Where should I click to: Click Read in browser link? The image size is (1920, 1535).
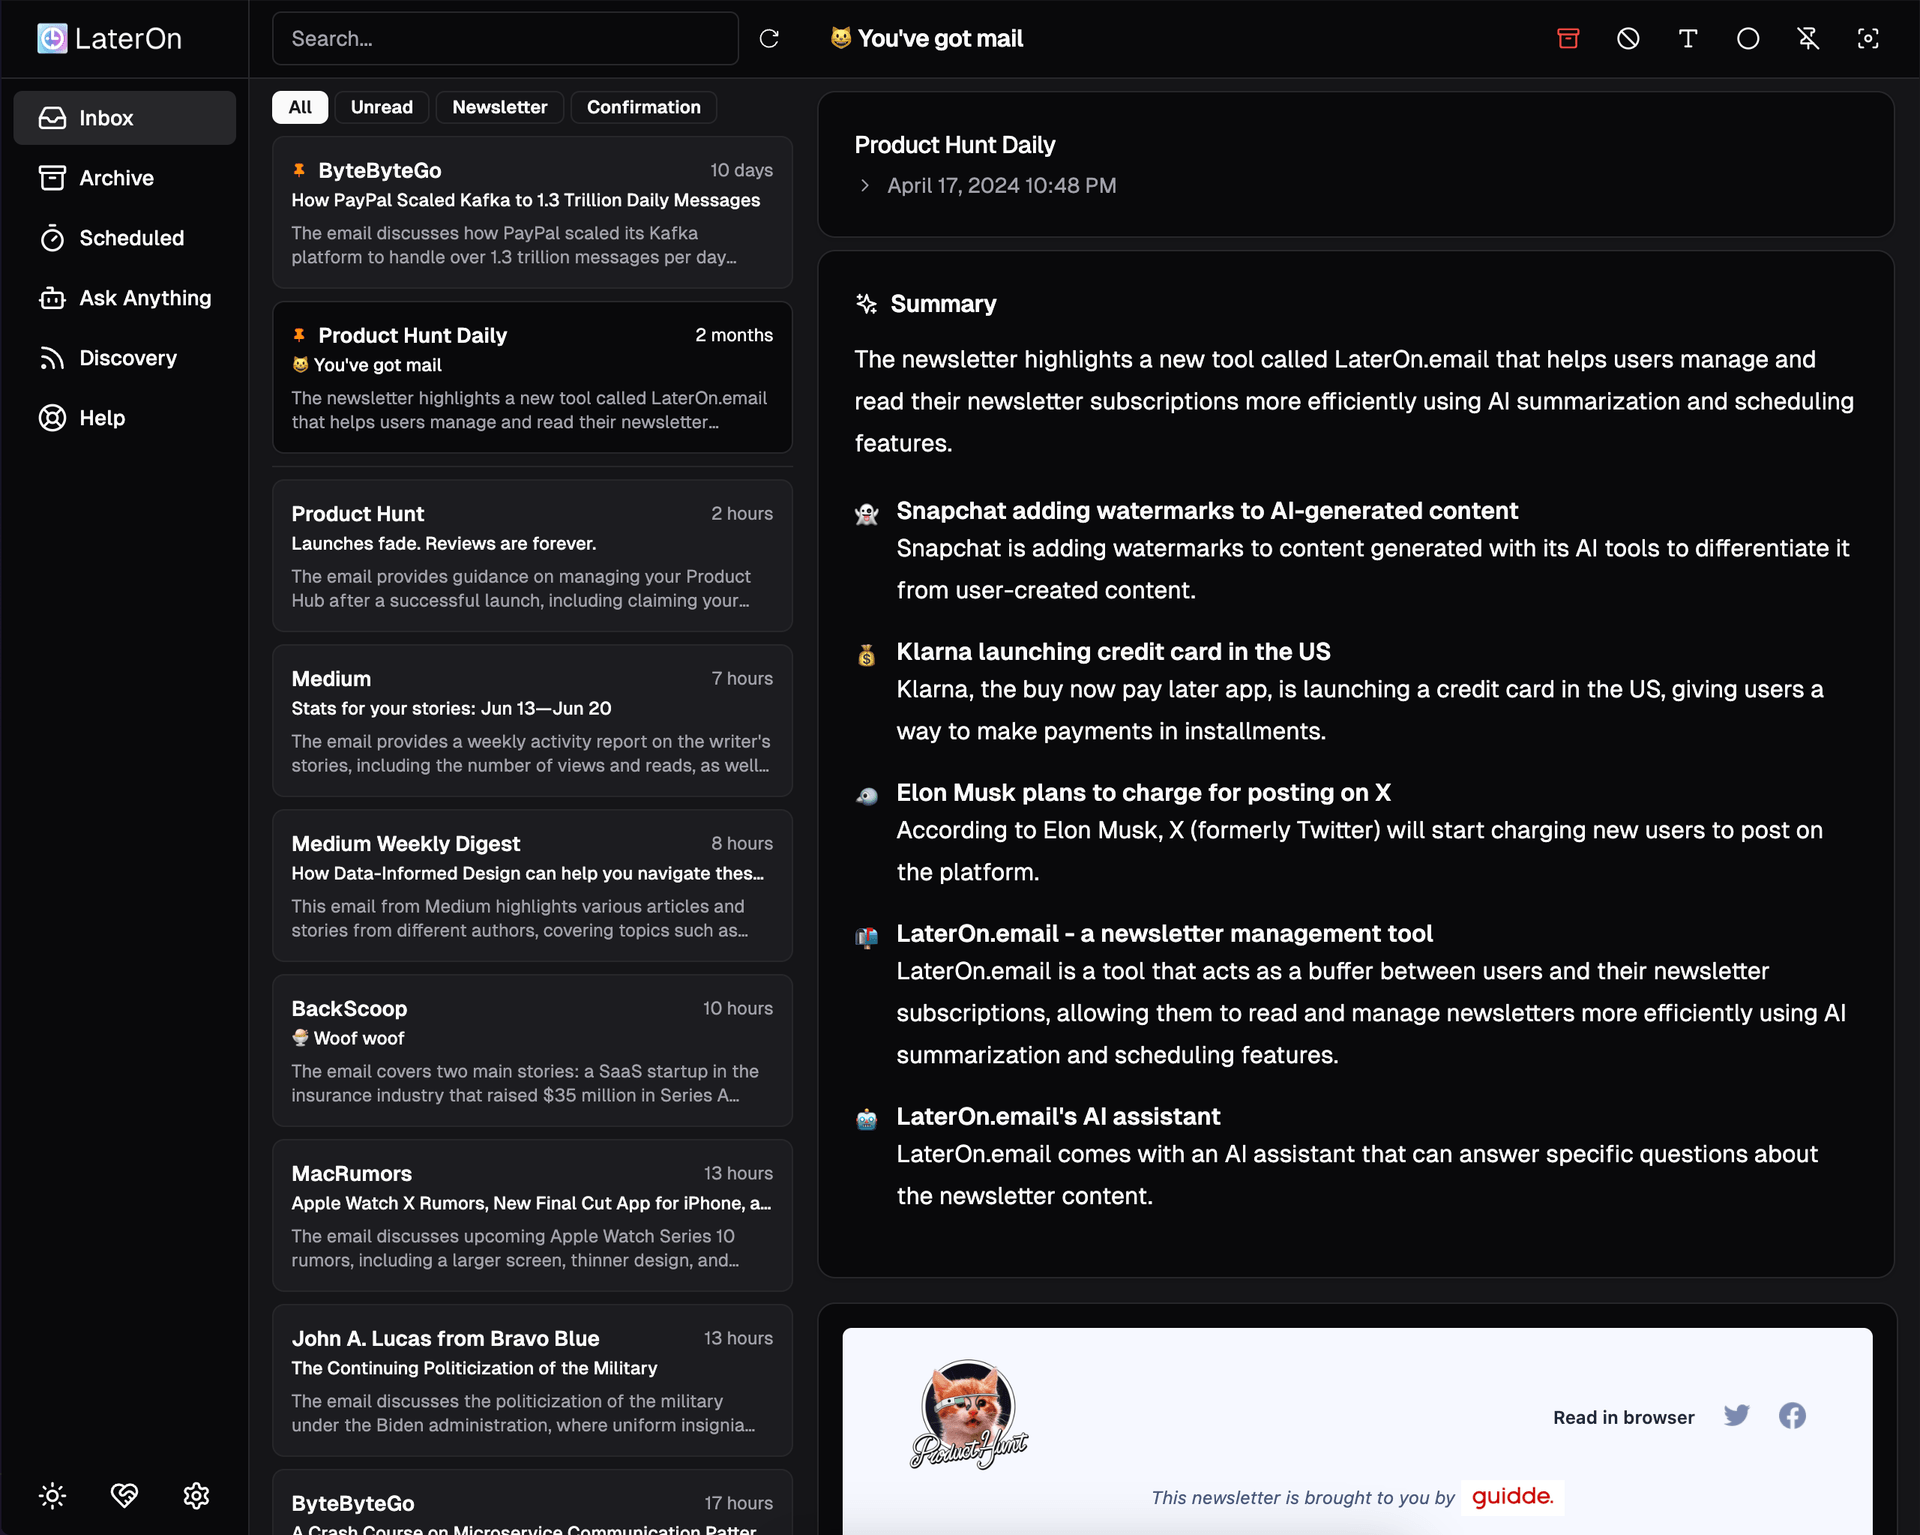coord(1623,1417)
